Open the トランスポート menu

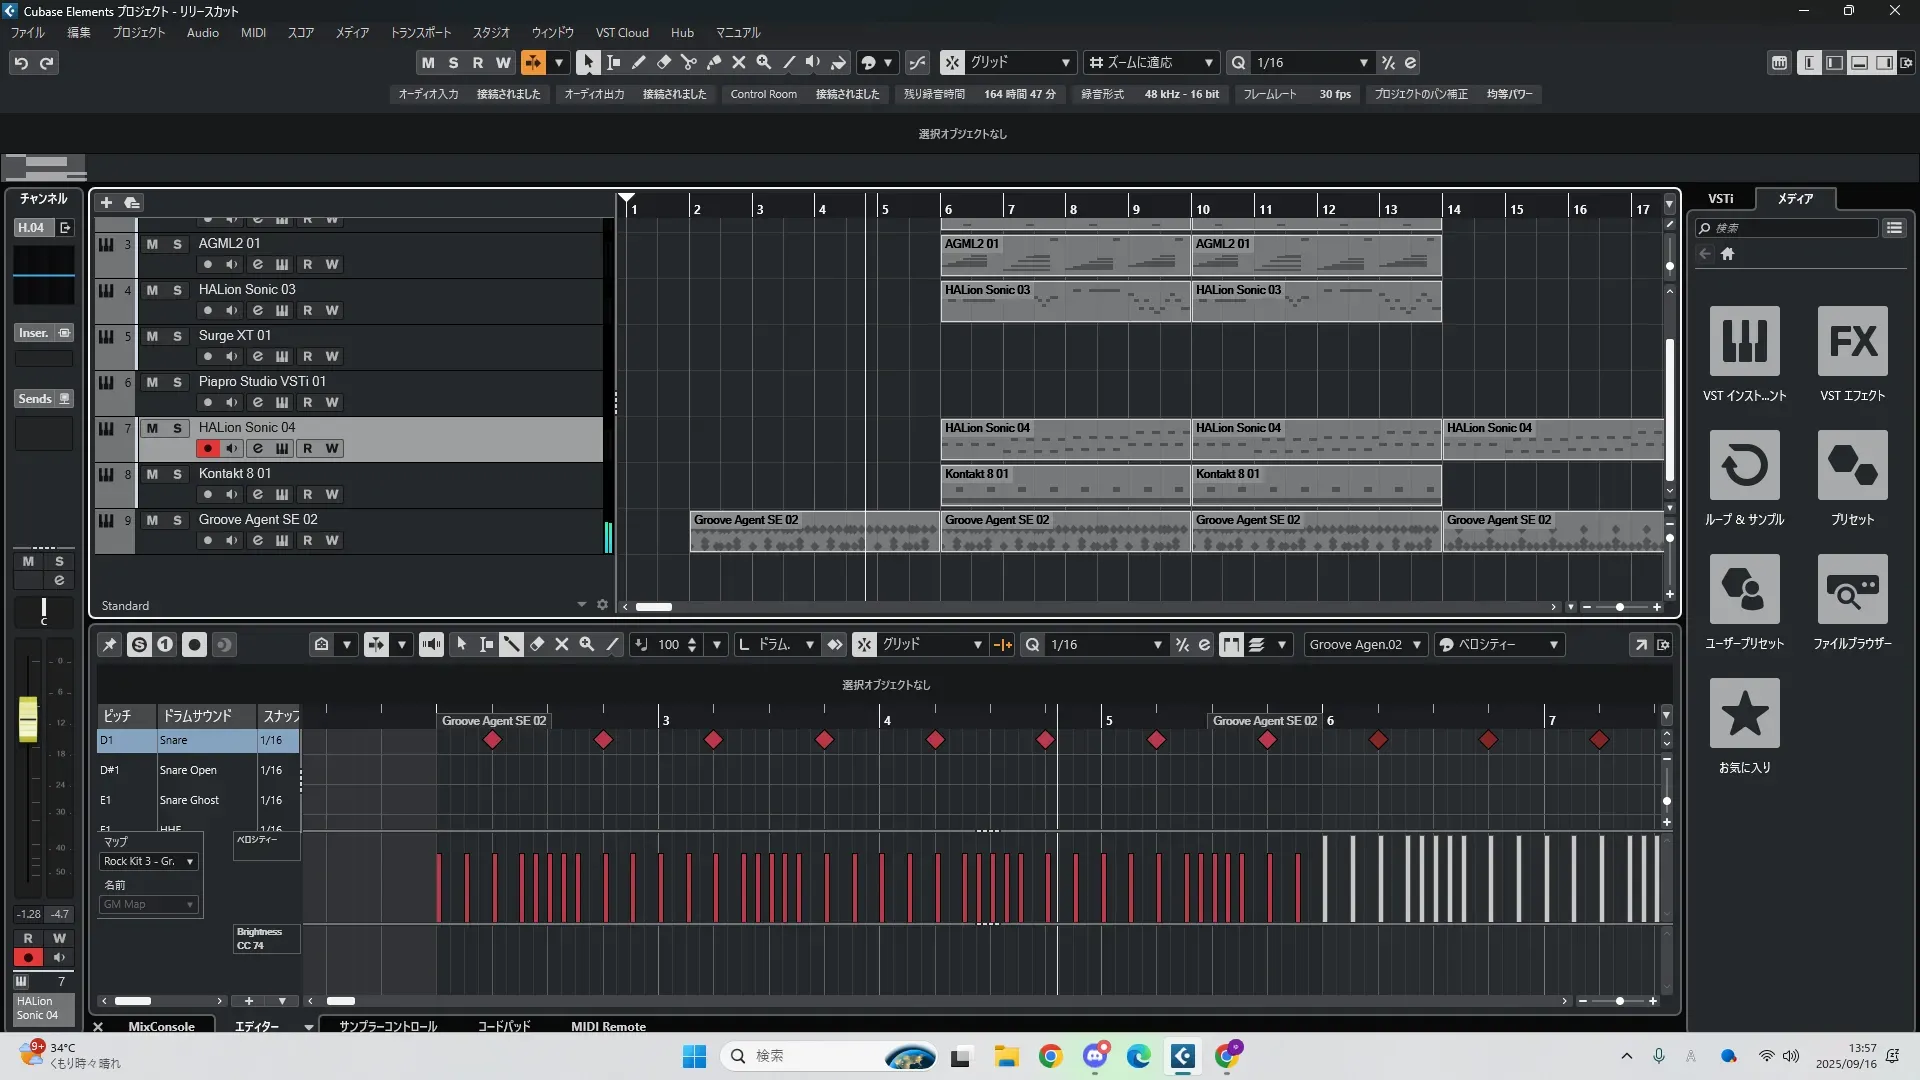420,32
